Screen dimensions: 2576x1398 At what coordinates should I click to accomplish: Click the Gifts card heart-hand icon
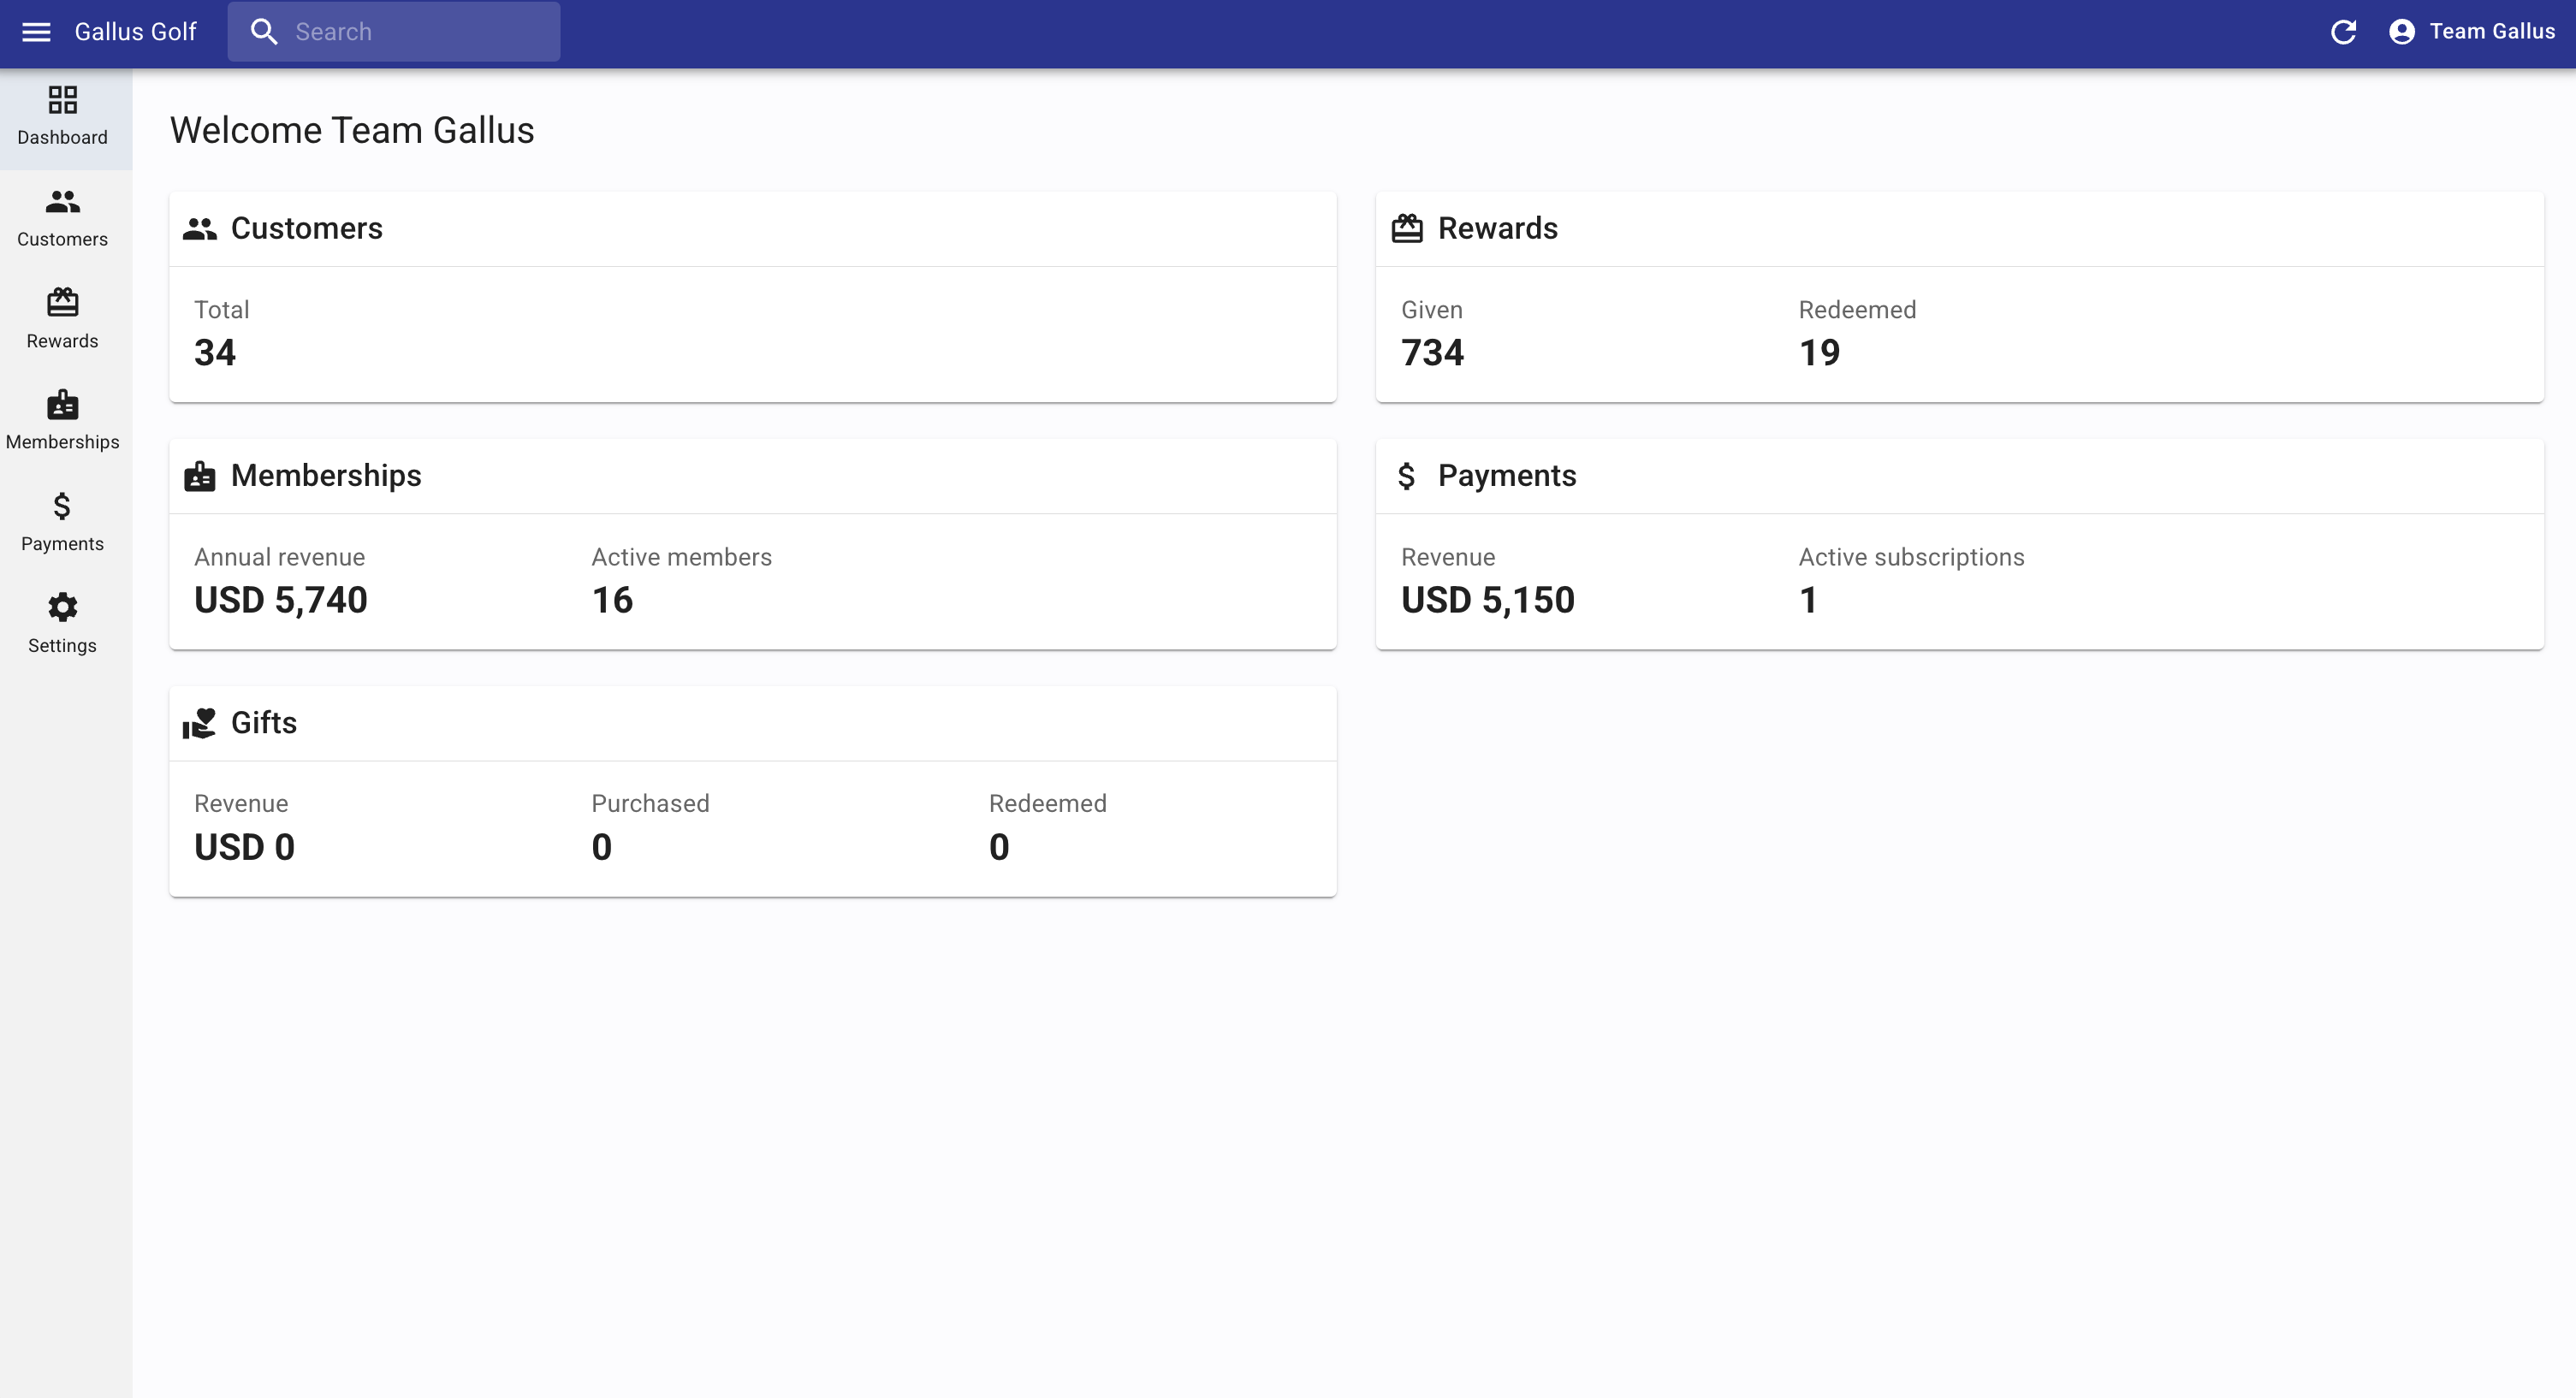[199, 723]
